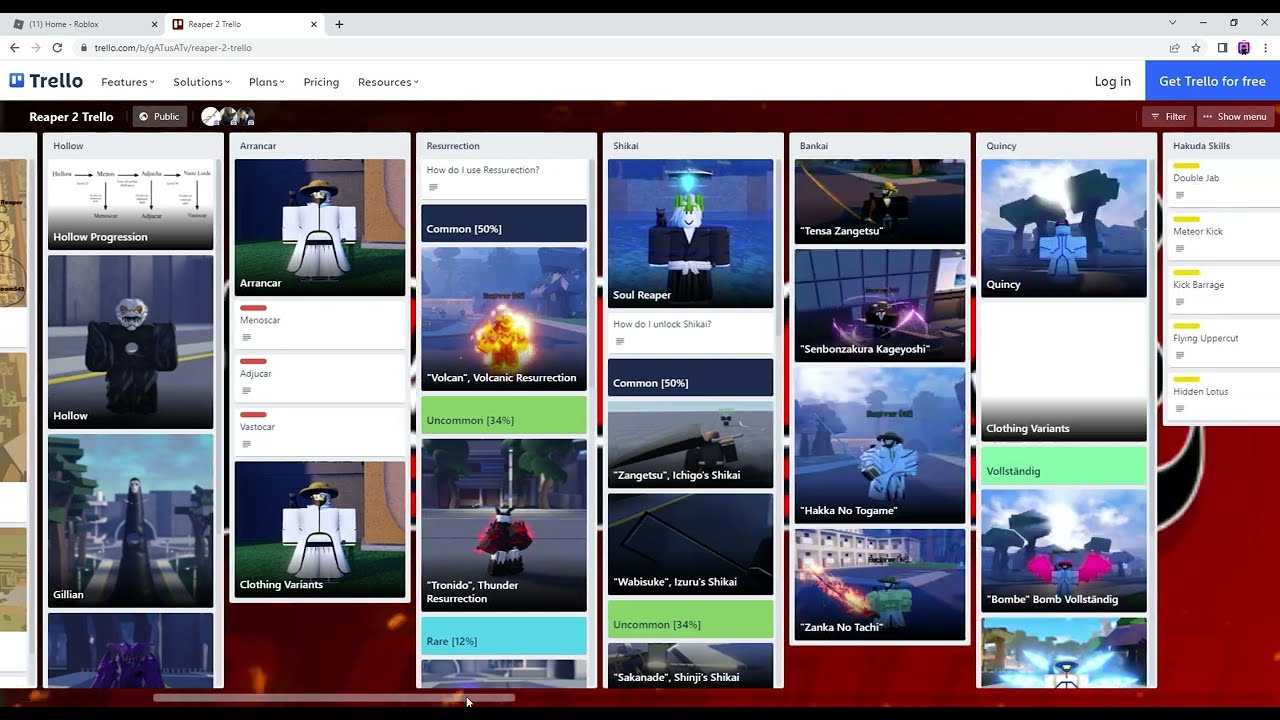
Task: Click description icon on Hidden Lotus card
Action: click(x=1180, y=409)
